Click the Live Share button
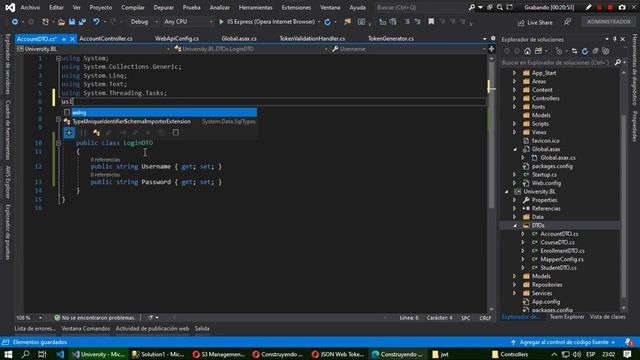Image resolution: width=640 pixels, height=360 pixels. tap(535, 22)
